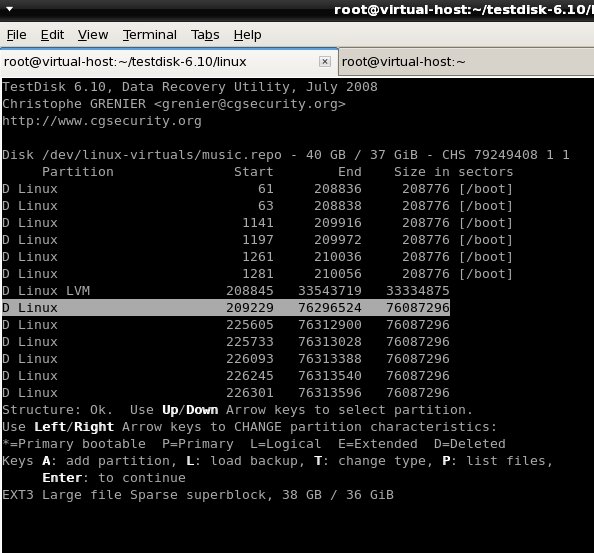Open the Edit menu
Screen dimensions: 594x553
(52, 35)
